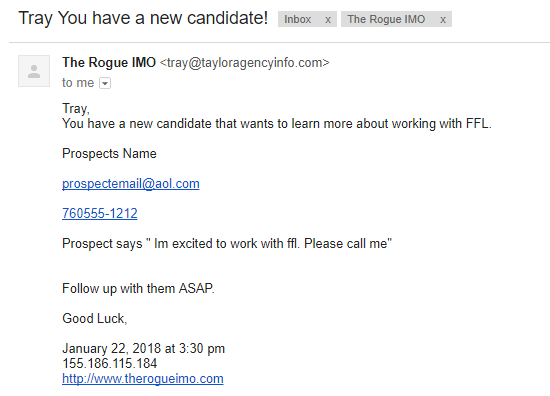Viewport: 550px width, 396px height.
Task: Click the 'Good Luck,' closing text
Action: pos(94,318)
